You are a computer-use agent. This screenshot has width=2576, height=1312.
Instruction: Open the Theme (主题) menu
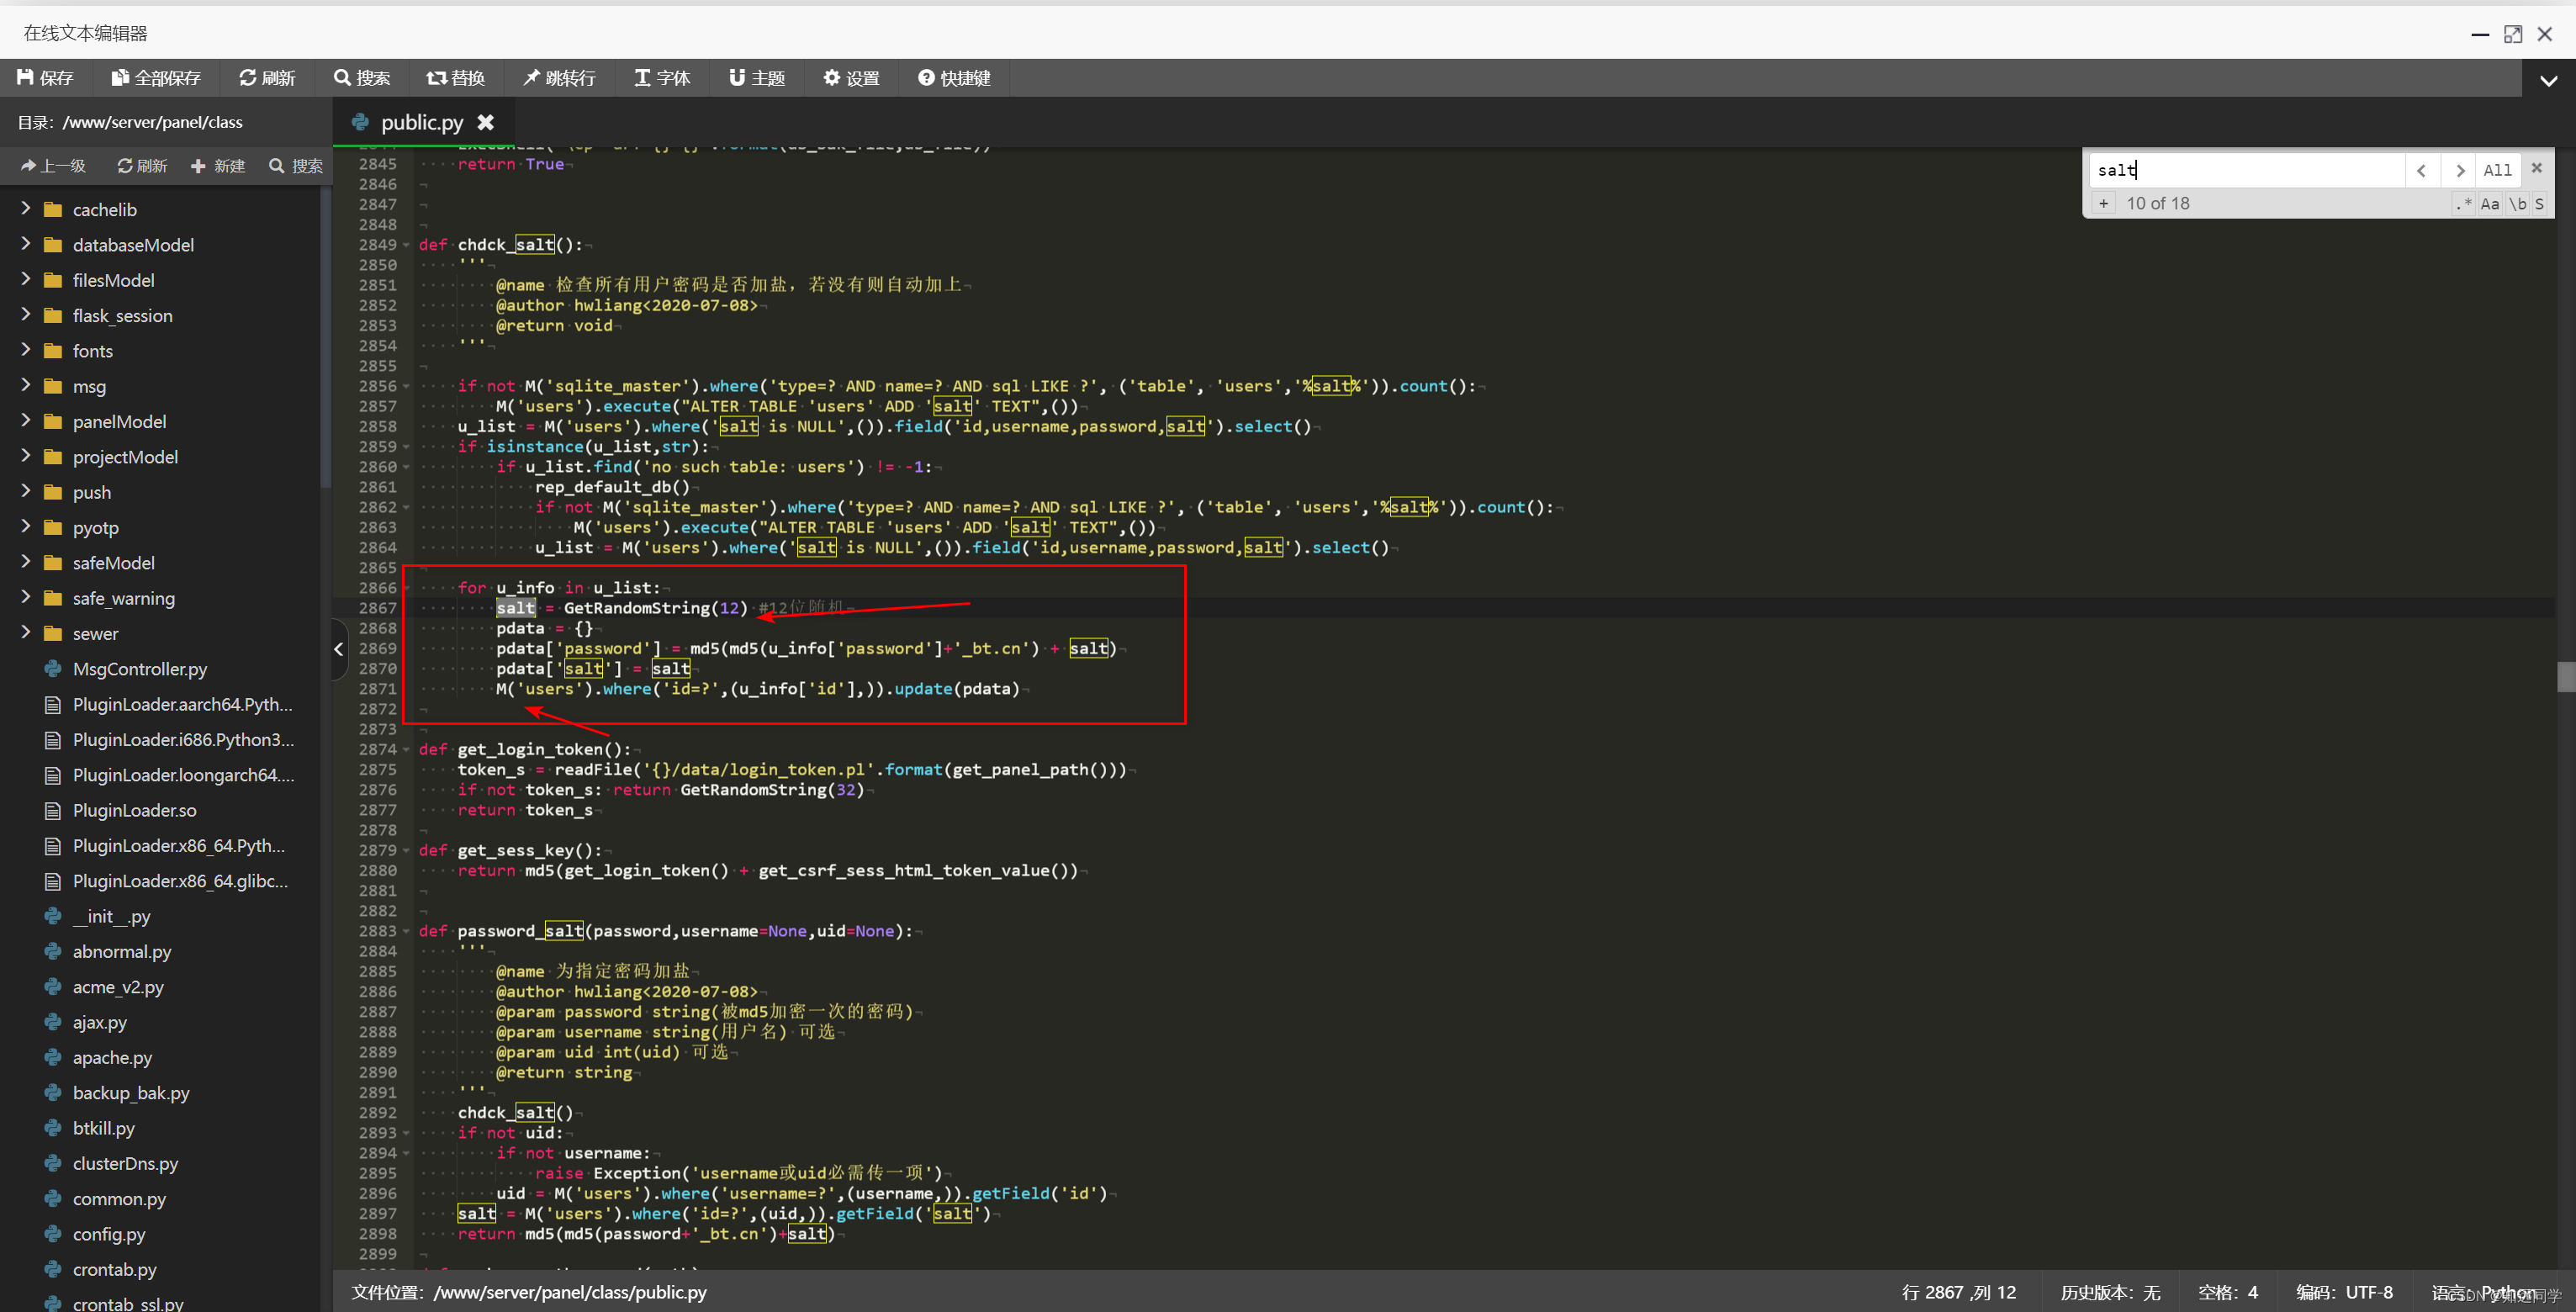click(757, 78)
